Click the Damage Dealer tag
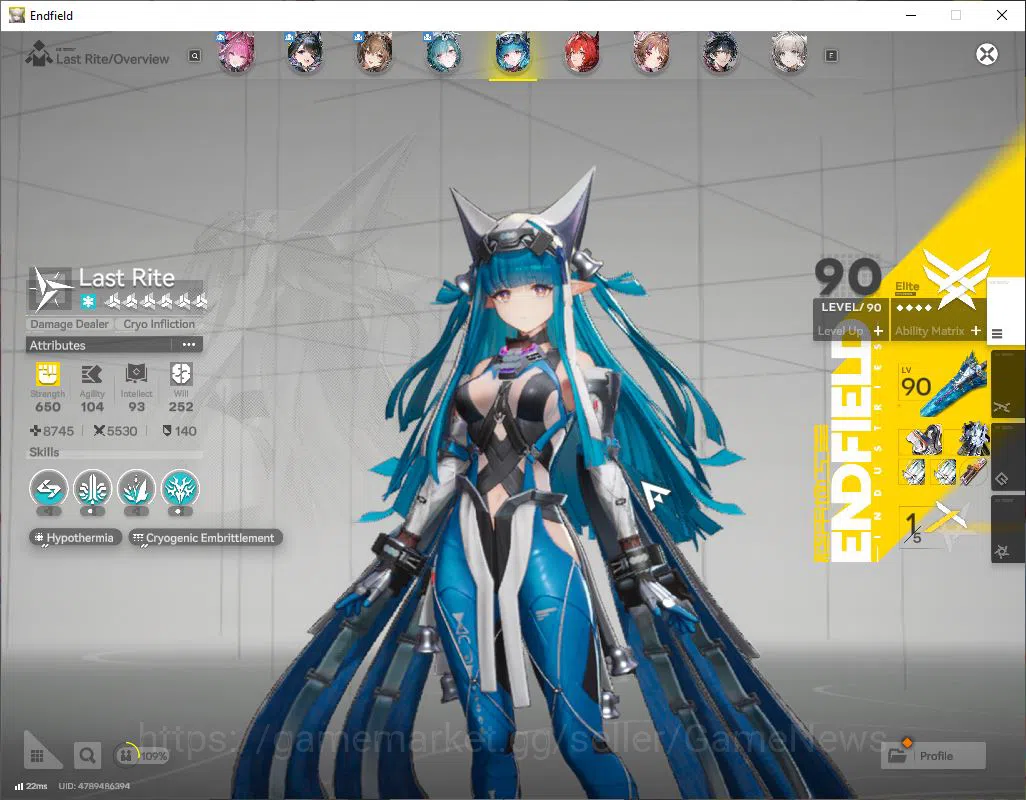 69,324
